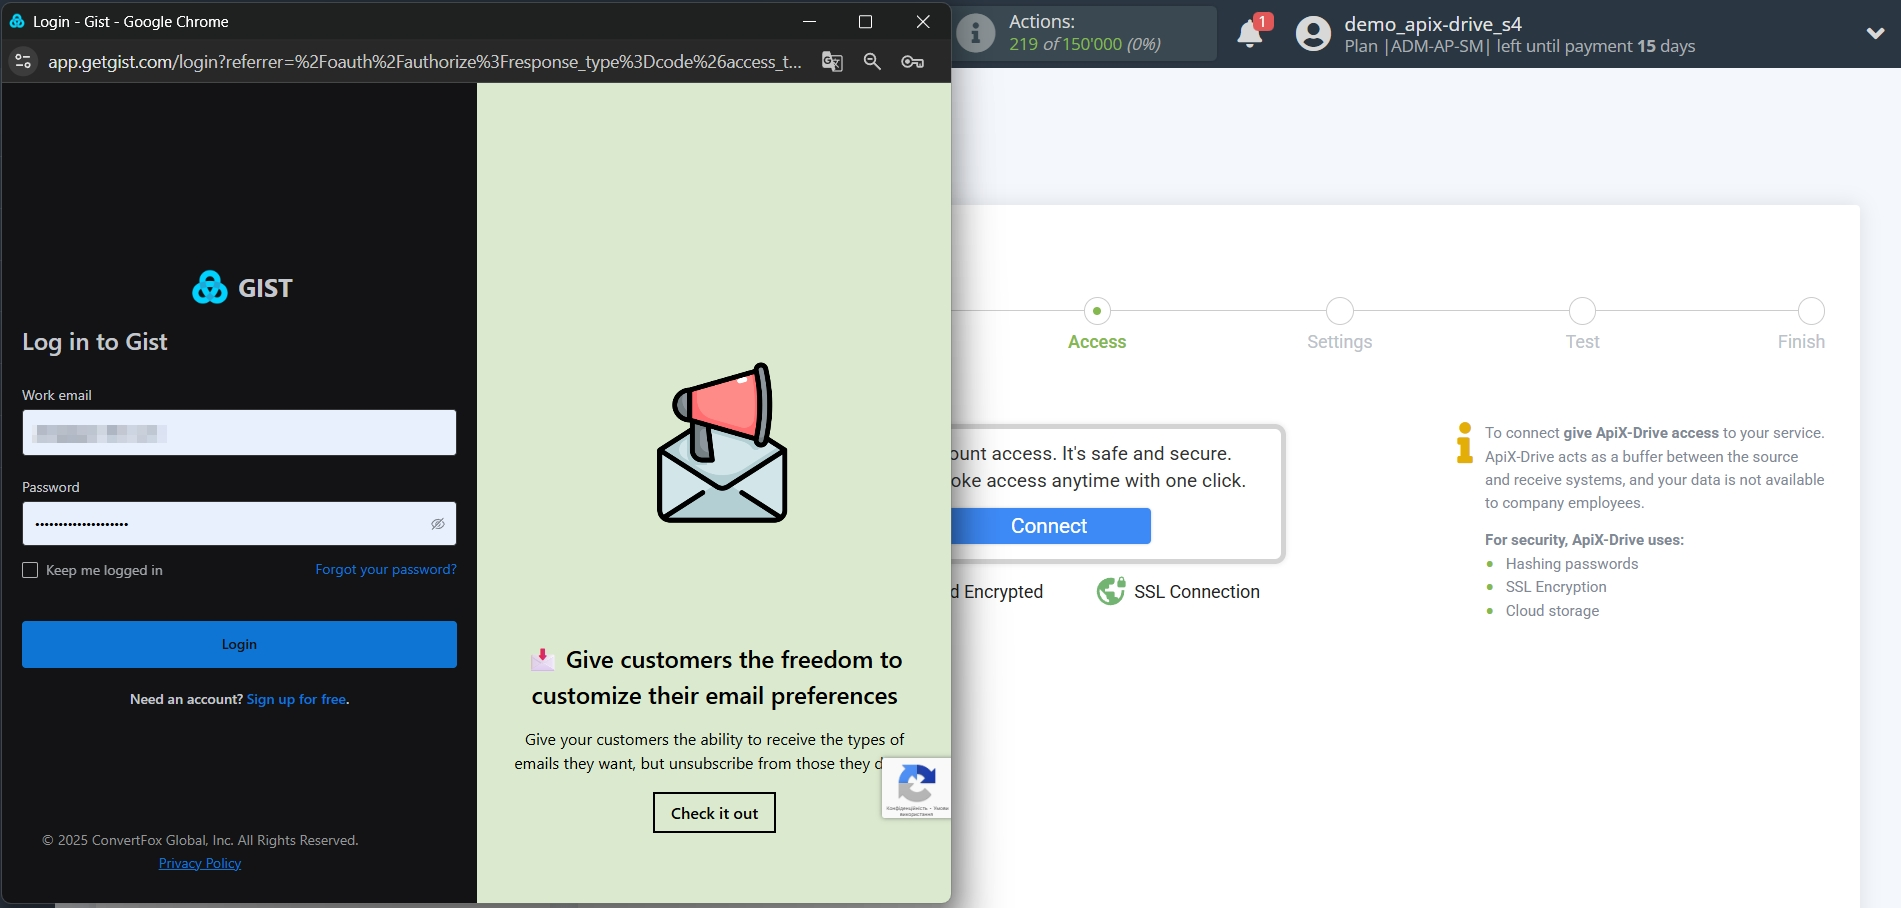Image resolution: width=1901 pixels, height=908 pixels.
Task: Open site permissions icon left of the URL
Action: (x=22, y=61)
